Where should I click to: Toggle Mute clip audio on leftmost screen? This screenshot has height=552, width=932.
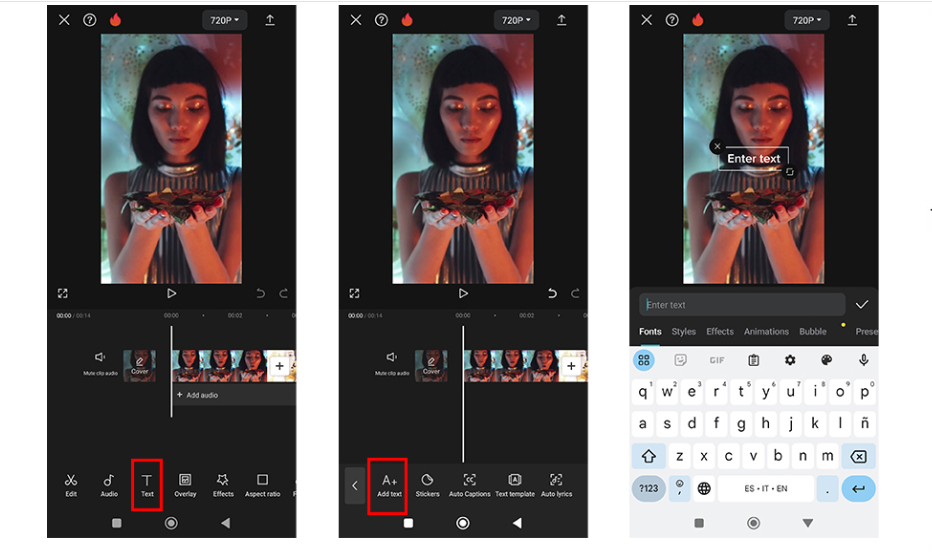[x=100, y=363]
